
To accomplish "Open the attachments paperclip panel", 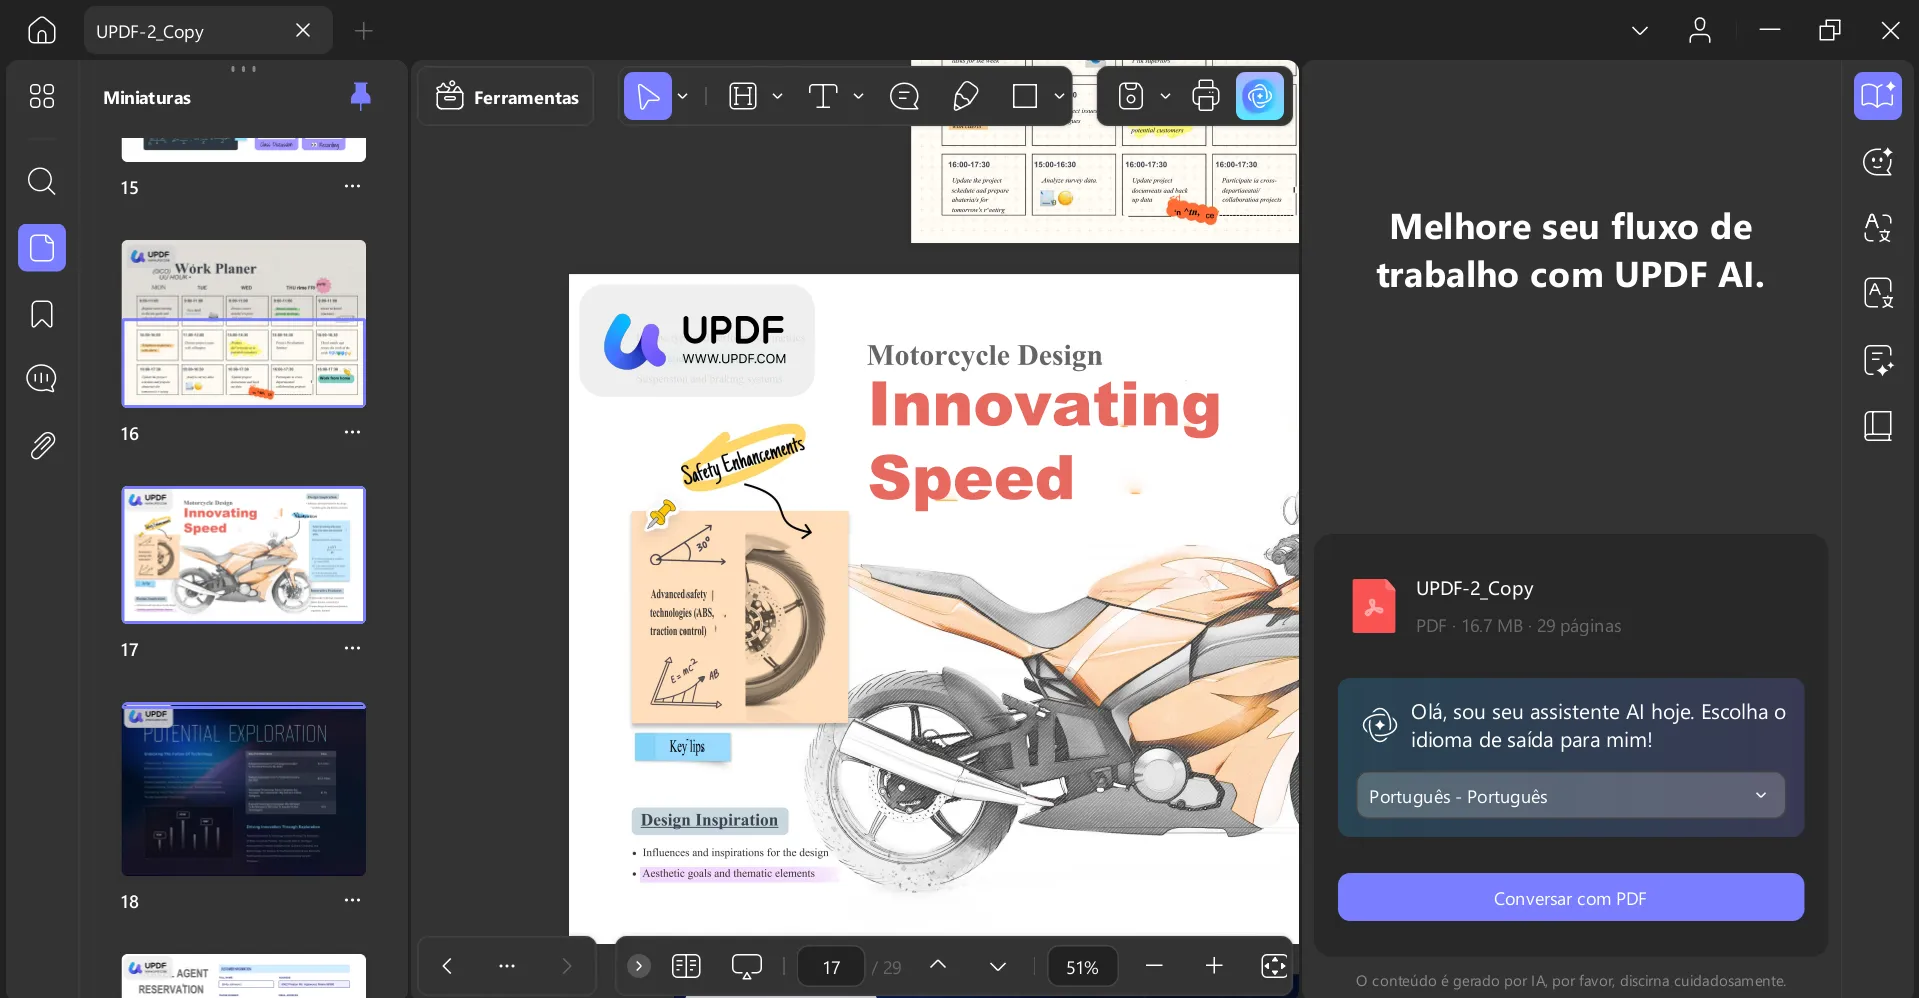I will click(x=42, y=445).
